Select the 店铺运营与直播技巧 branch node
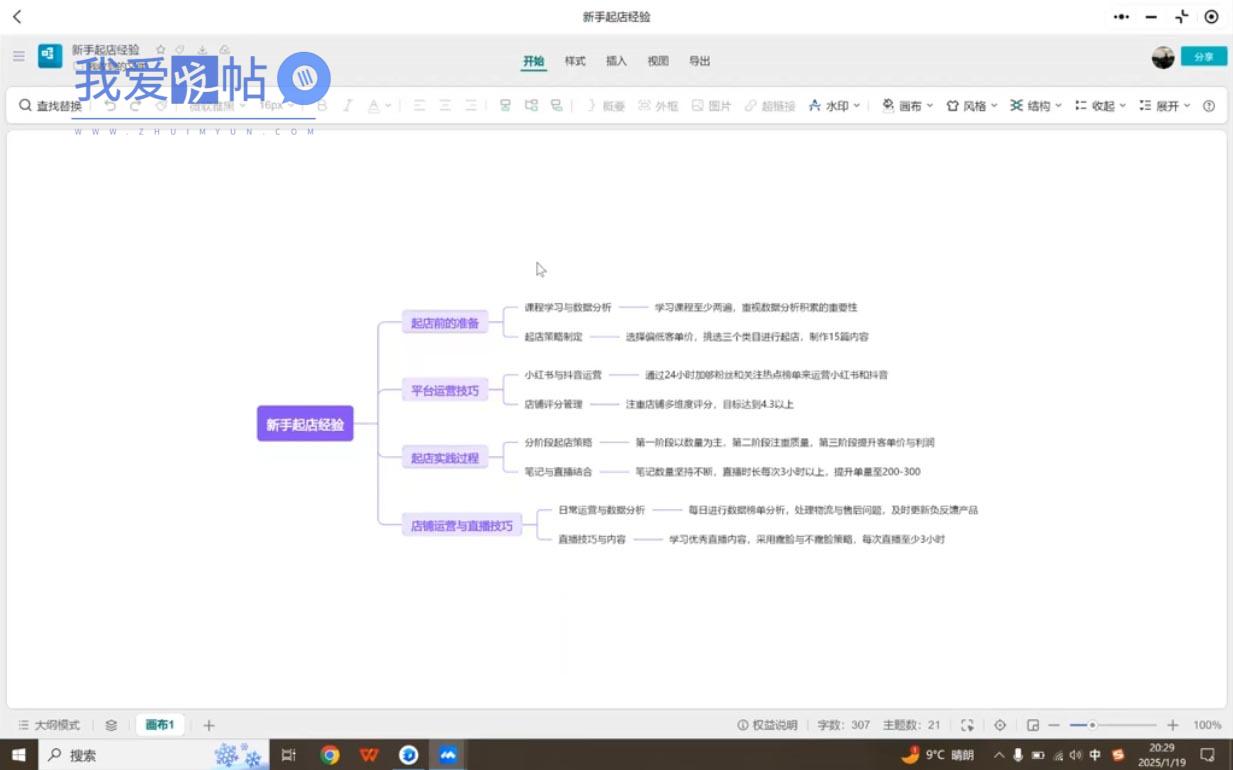Image resolution: width=1233 pixels, height=770 pixels. pyautogui.click(x=462, y=525)
